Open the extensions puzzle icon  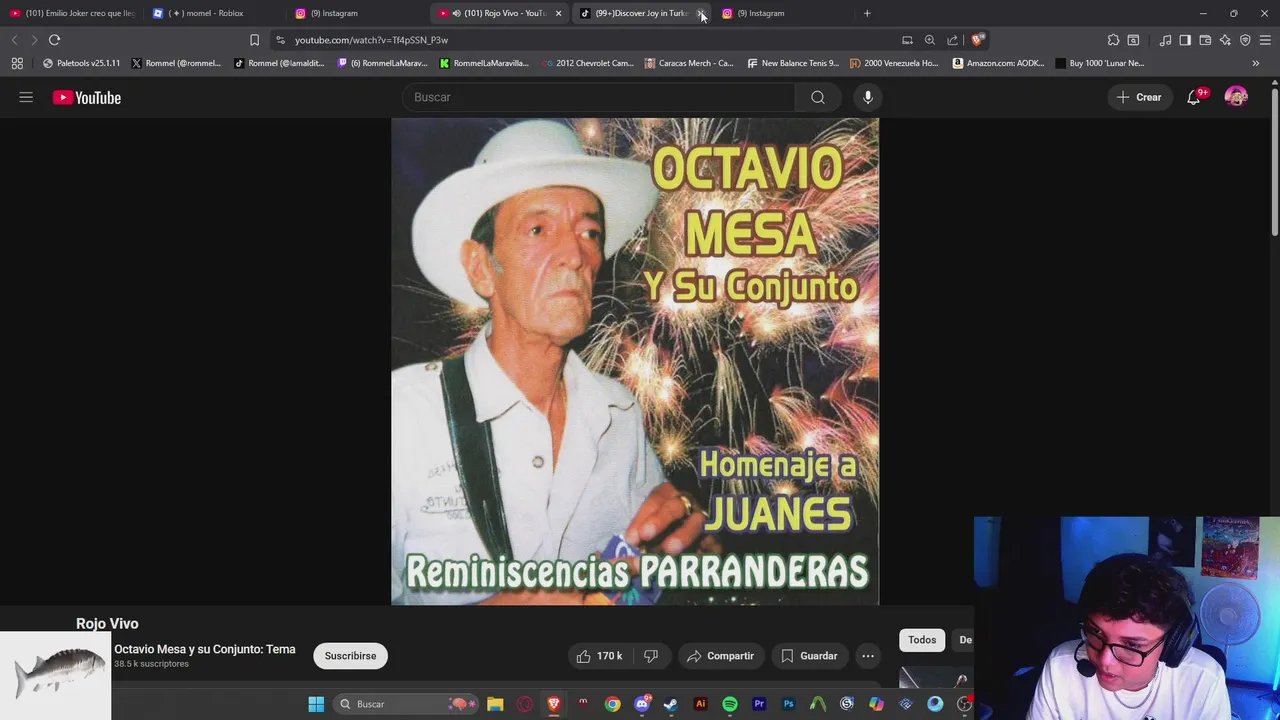pyautogui.click(x=1113, y=40)
